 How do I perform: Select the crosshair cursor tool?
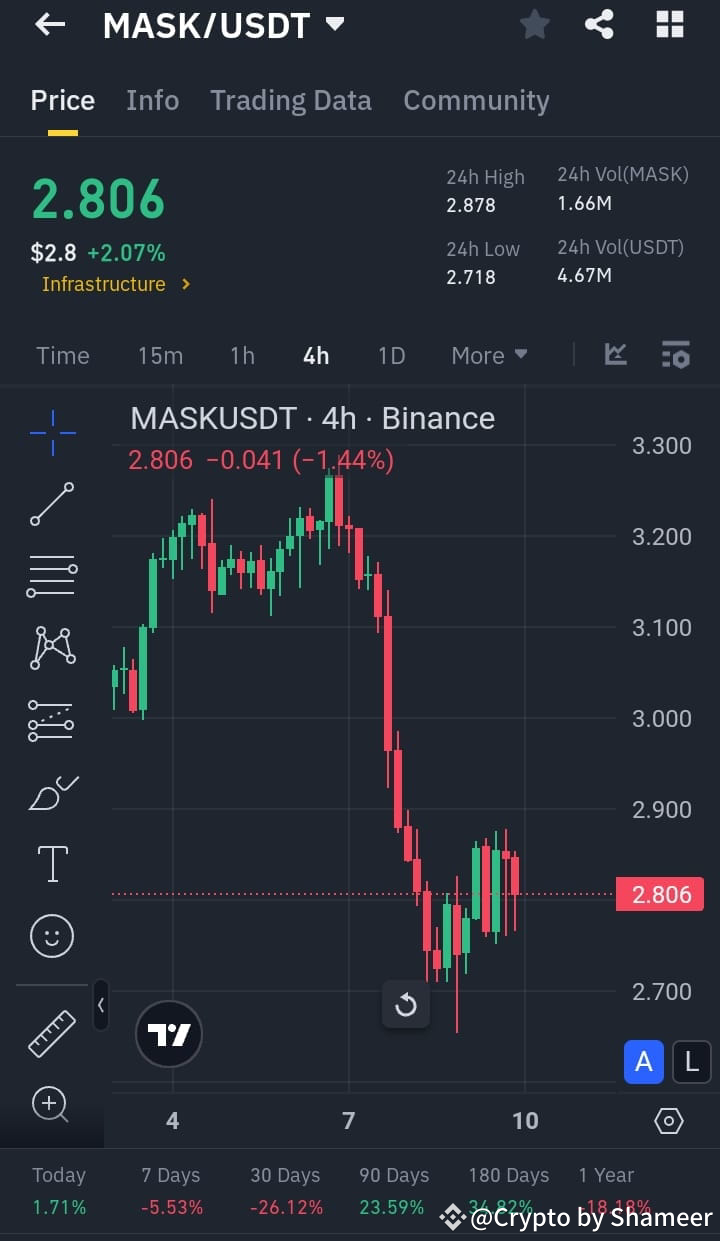[x=51, y=432]
